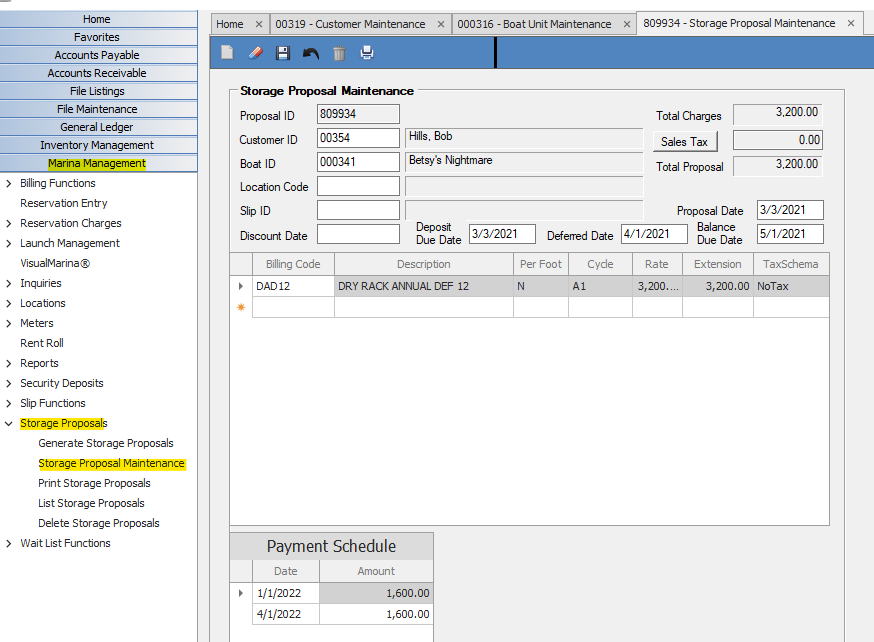Expand the Wait List Functions node
874x642 pixels.
pos(9,543)
